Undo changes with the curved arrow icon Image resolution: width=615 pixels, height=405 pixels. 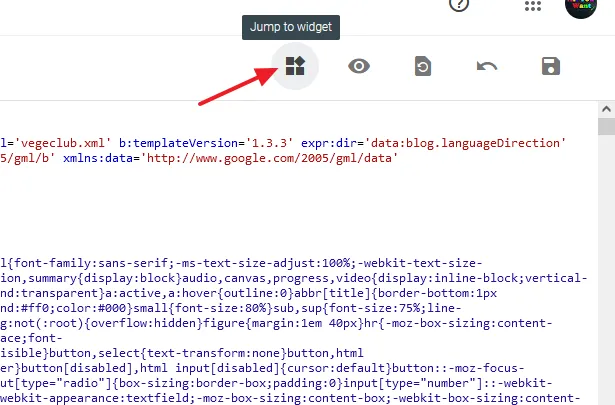pyautogui.click(x=487, y=66)
